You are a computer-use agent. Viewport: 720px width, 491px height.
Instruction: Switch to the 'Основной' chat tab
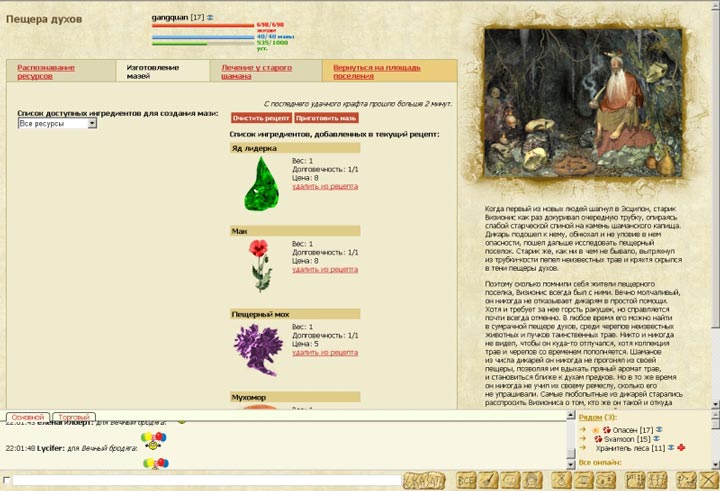[28, 417]
